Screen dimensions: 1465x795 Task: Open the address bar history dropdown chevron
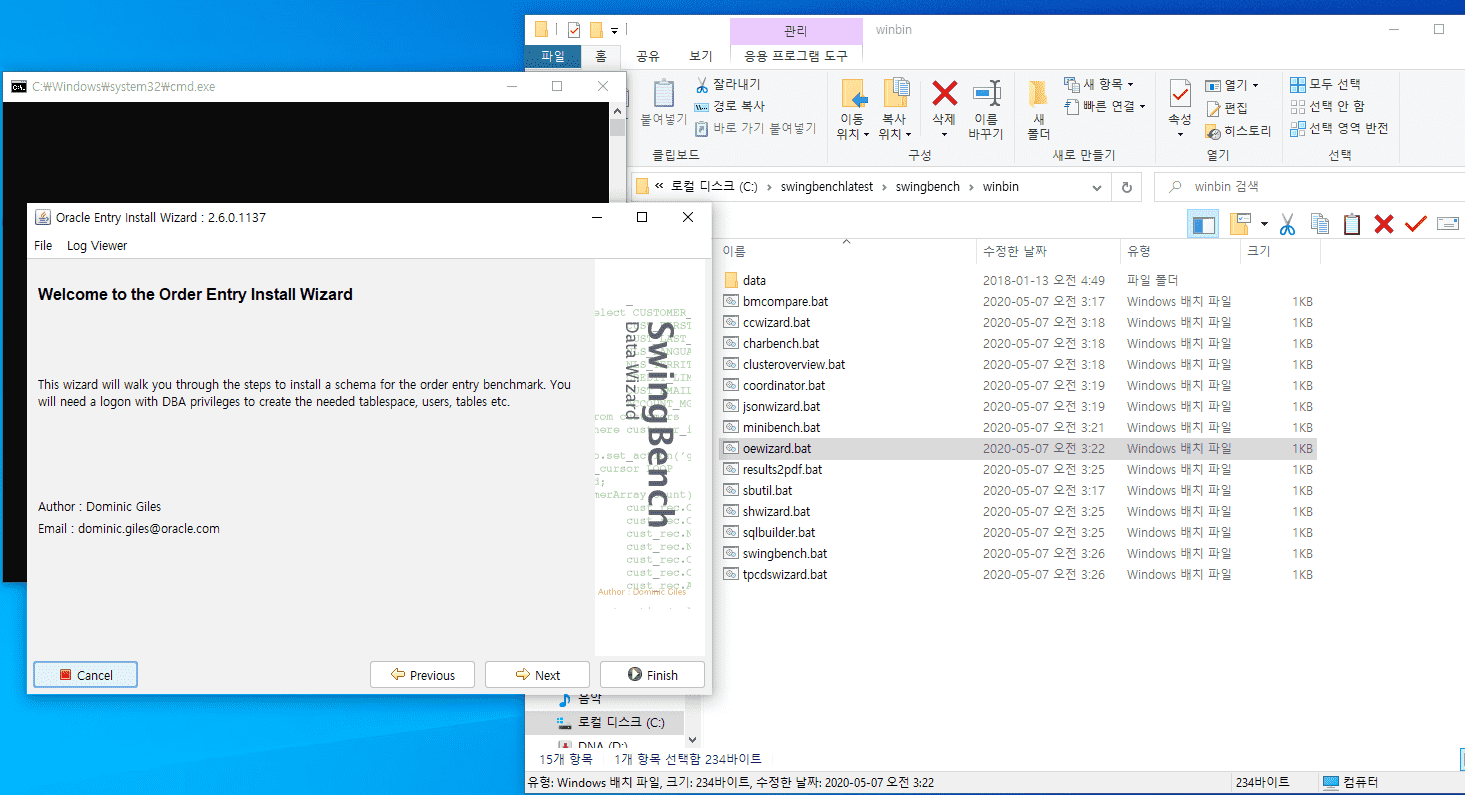(x=1097, y=187)
